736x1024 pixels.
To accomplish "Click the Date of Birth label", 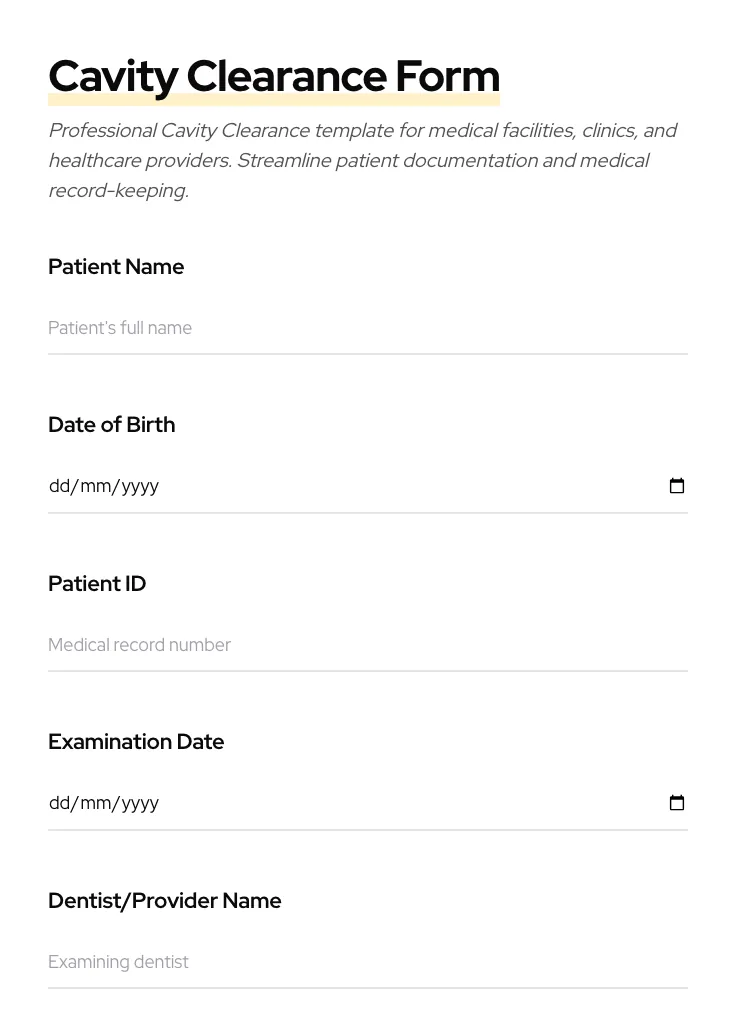I will click(112, 425).
